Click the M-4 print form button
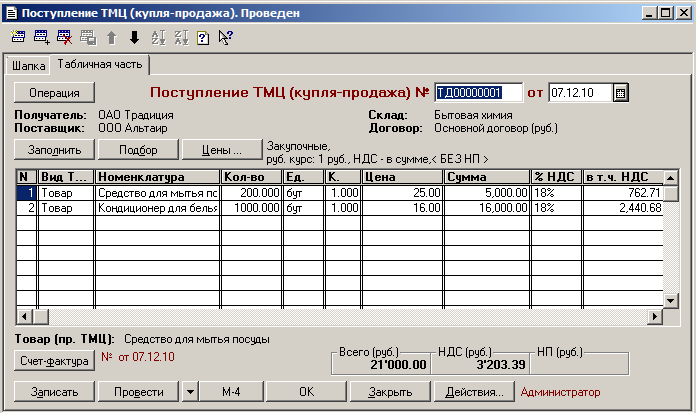 (x=231, y=392)
